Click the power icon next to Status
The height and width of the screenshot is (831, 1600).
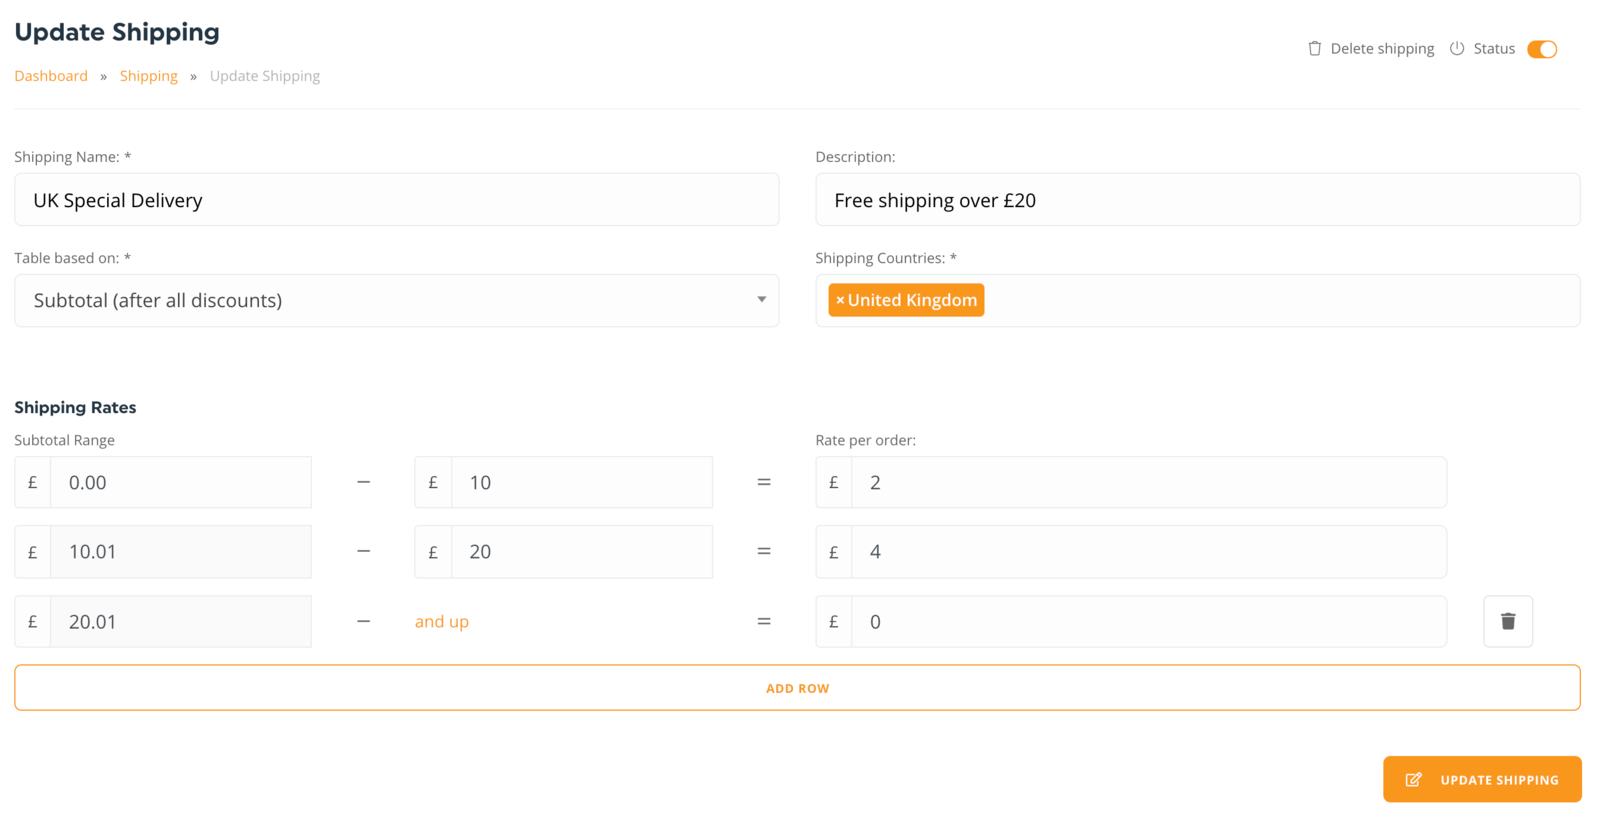(1457, 49)
